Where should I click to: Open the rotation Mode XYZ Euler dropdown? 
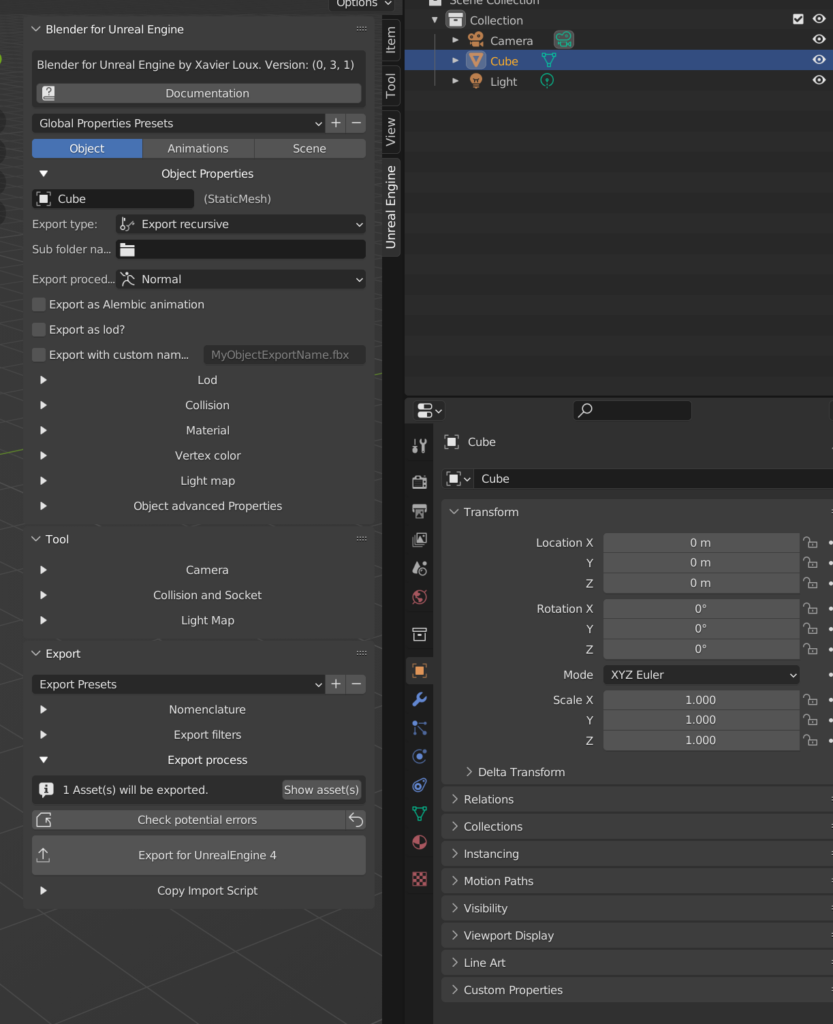(x=701, y=675)
